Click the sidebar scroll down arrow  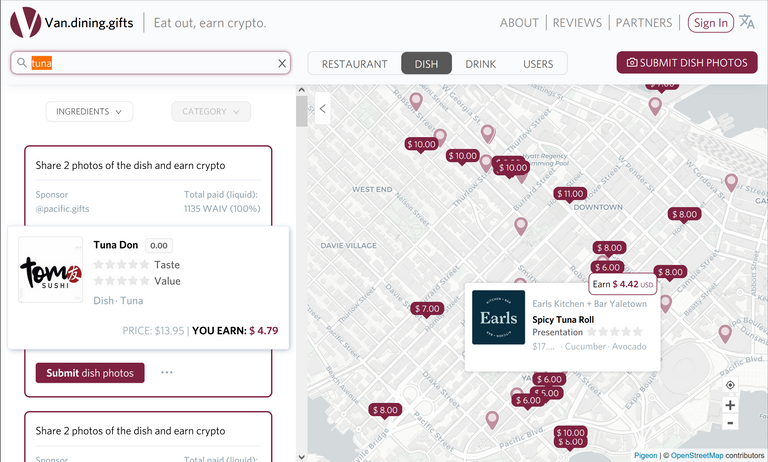click(302, 457)
